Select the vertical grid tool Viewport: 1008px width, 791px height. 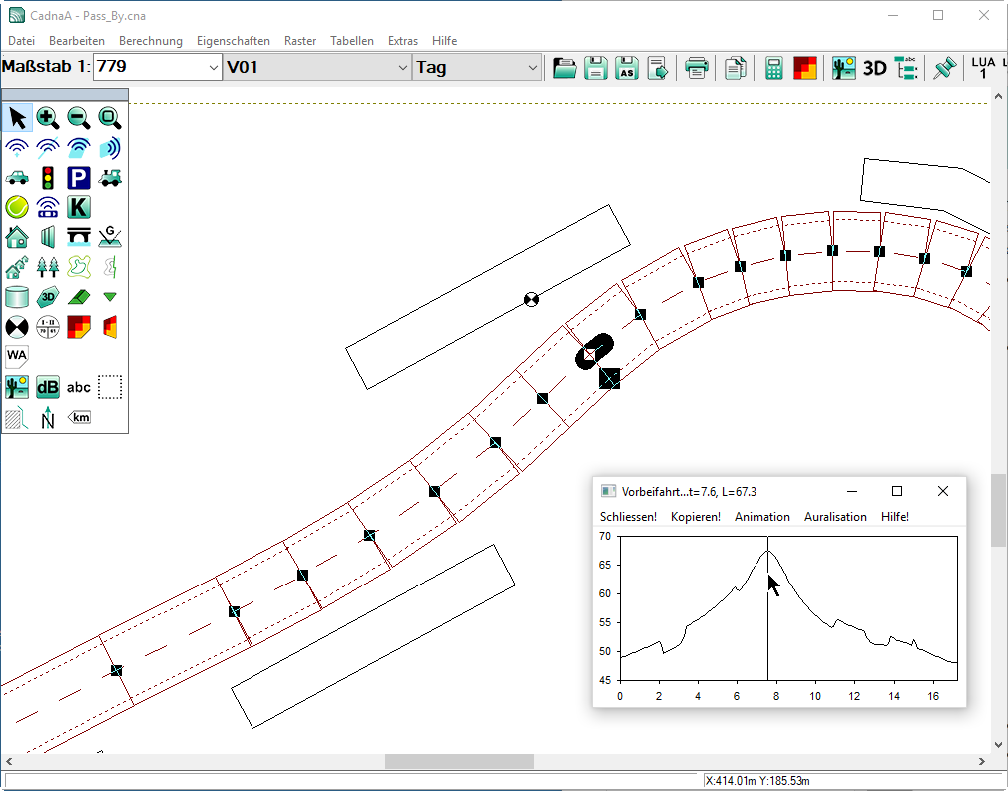[110, 327]
